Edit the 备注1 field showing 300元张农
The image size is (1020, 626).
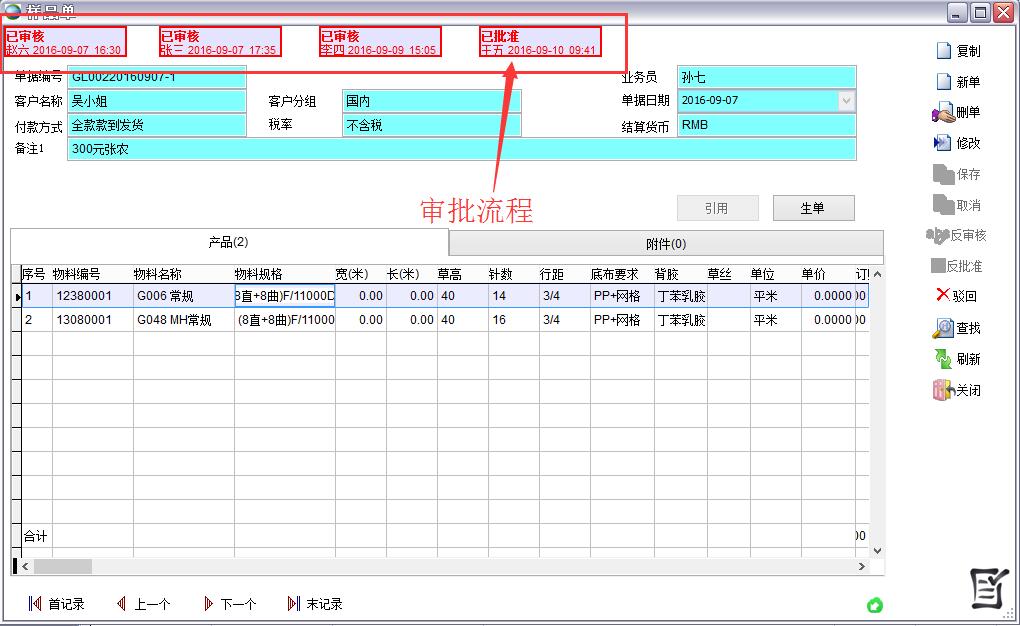[400, 148]
